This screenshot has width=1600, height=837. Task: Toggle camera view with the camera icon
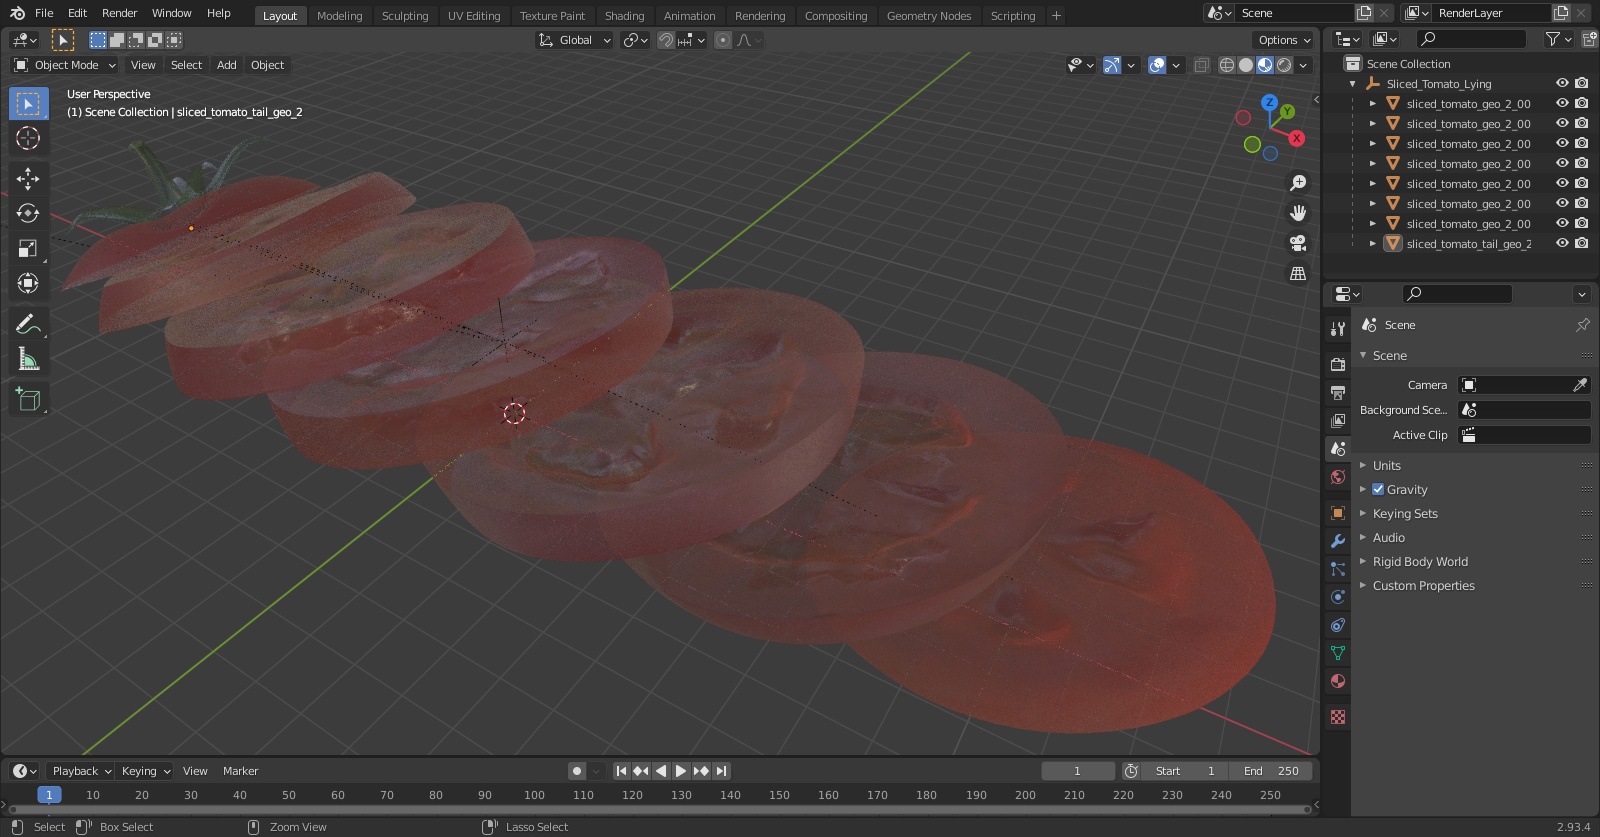tap(1298, 243)
